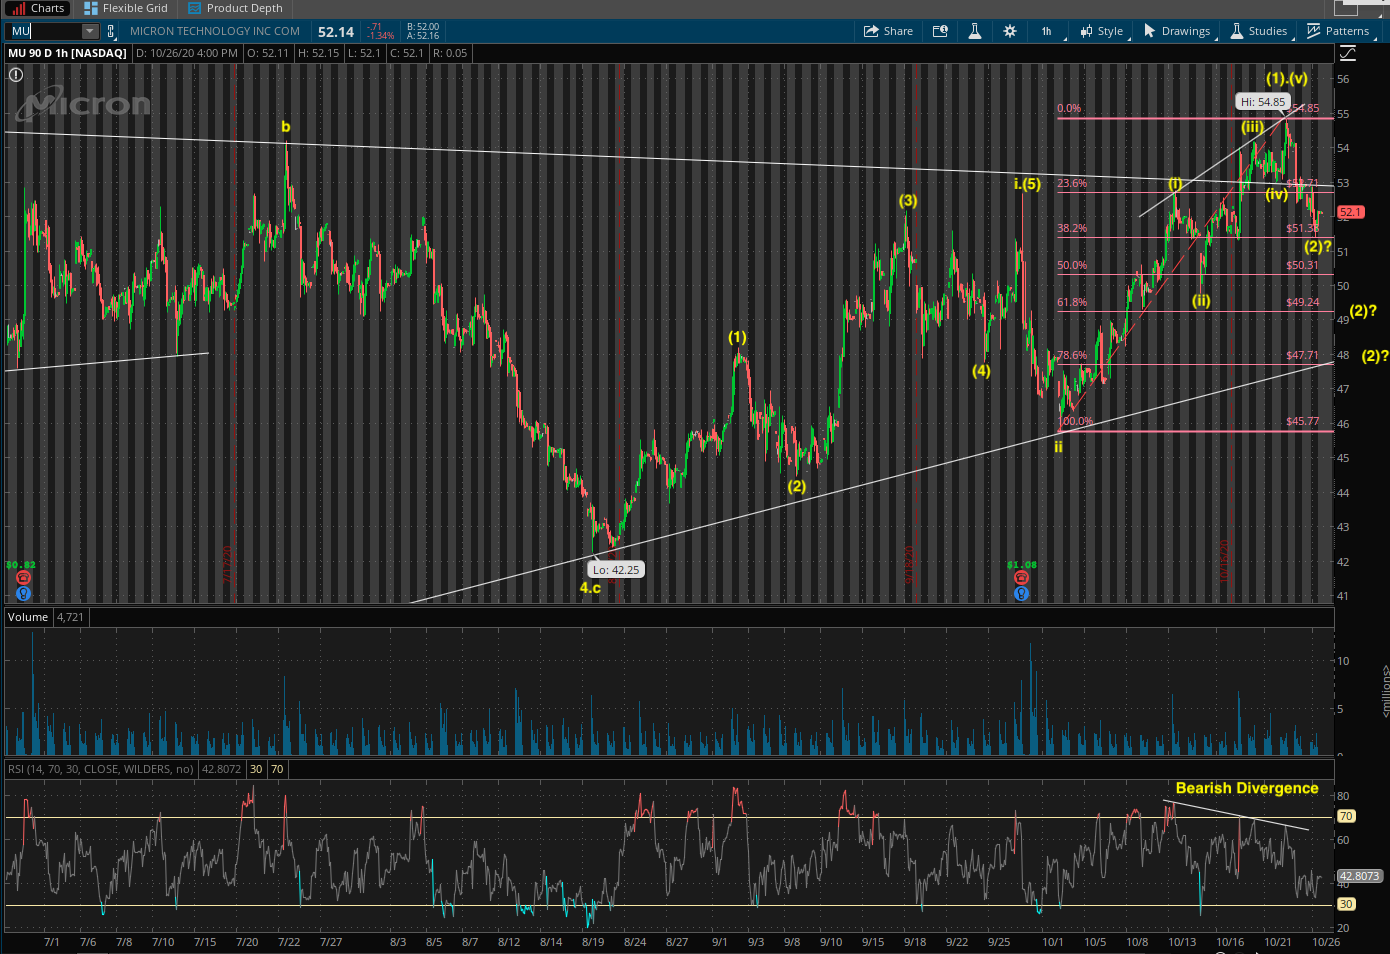Click the symbol link clipboard icon
This screenshot has height=954, width=1390.
coord(111,31)
